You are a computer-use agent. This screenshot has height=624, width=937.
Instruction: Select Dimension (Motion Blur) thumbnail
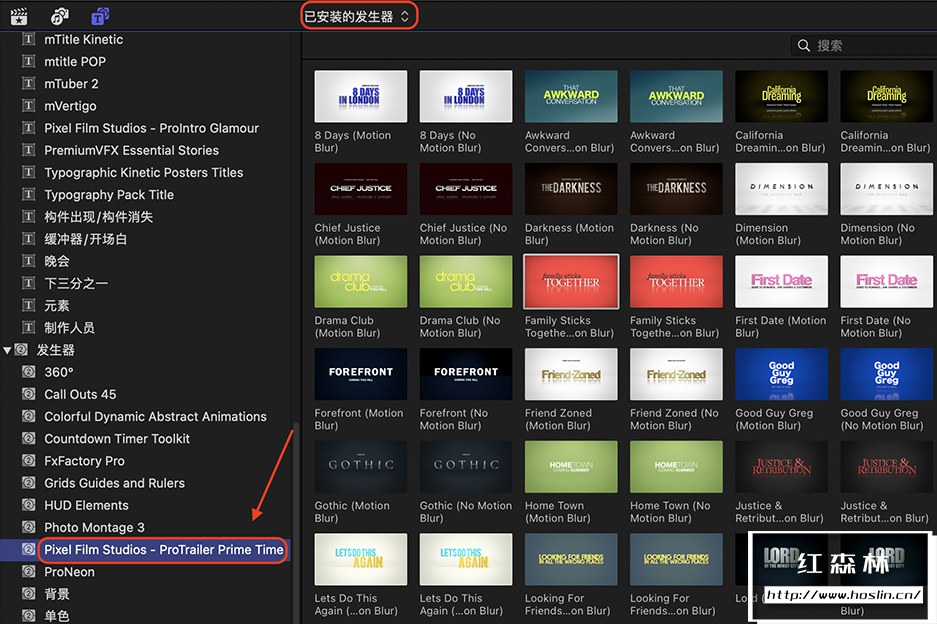pyautogui.click(x=781, y=189)
